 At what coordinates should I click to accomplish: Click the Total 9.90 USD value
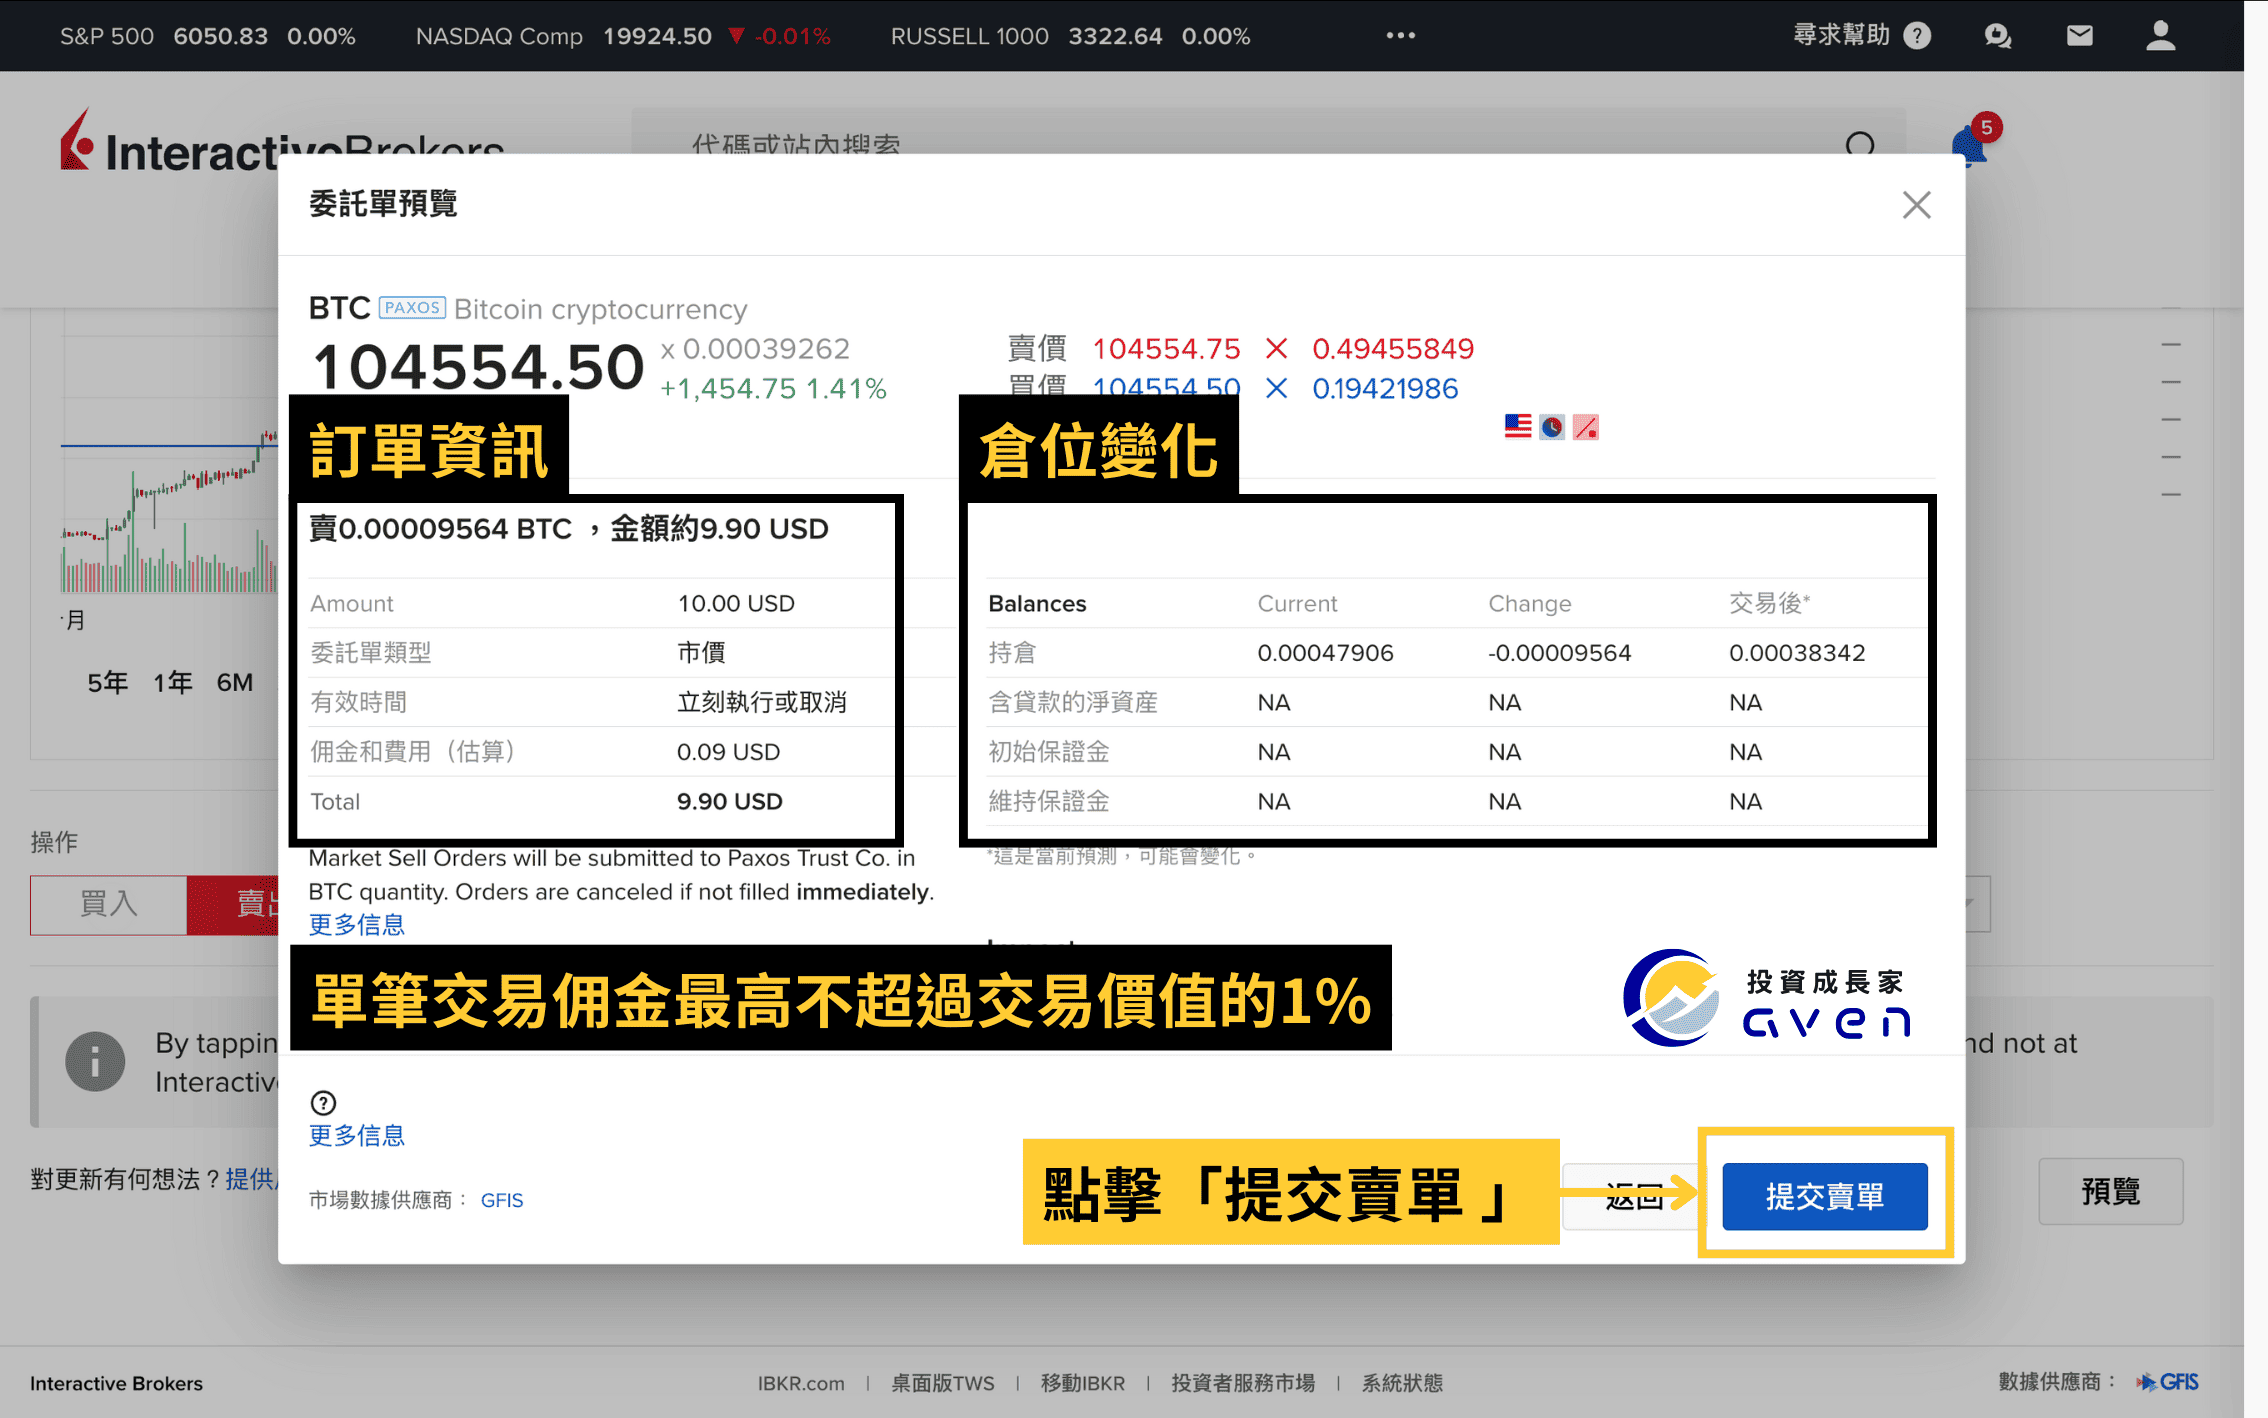(730, 801)
